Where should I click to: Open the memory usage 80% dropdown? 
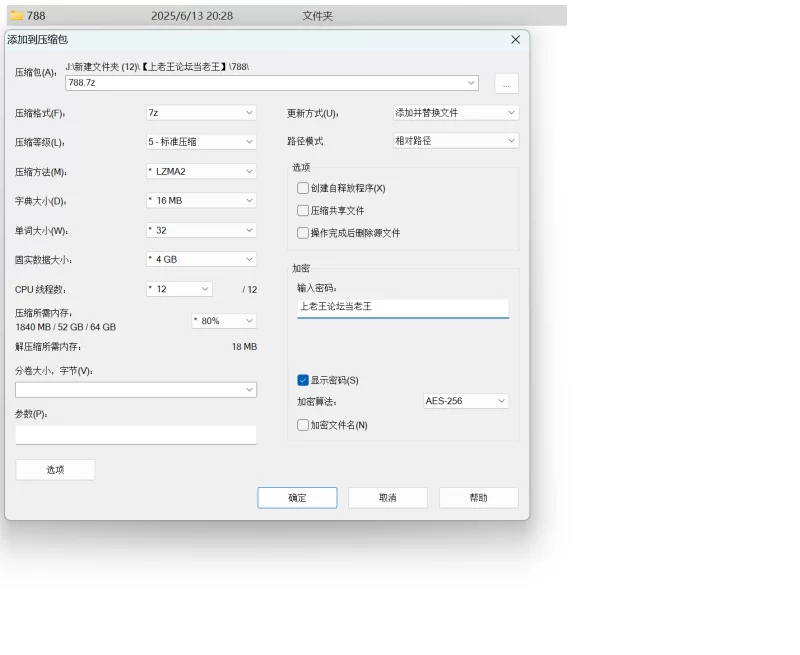(224, 321)
